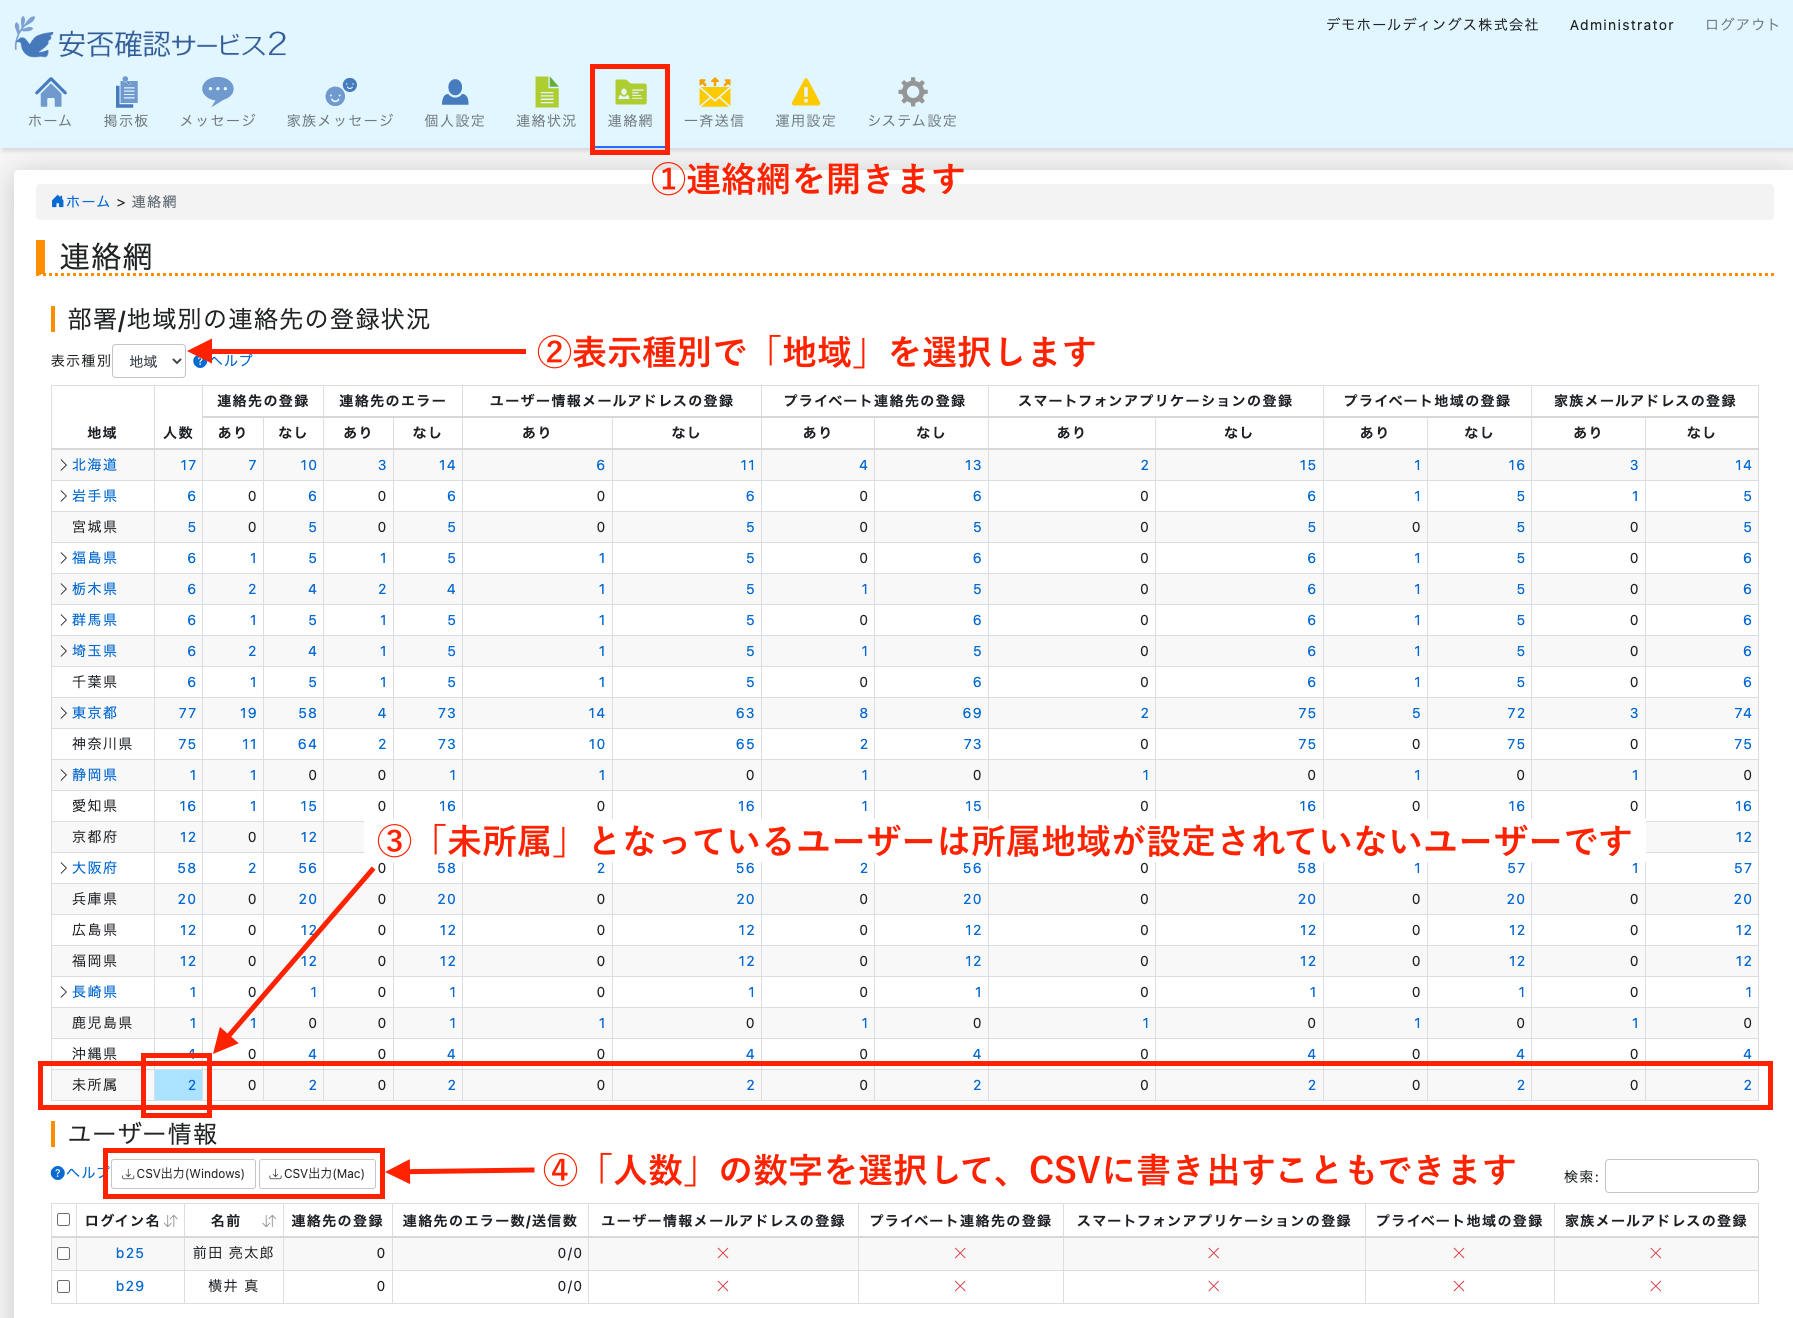Screen dimensions: 1793x1318
Task: Expand the 大阪府 region row
Action: [x=64, y=868]
